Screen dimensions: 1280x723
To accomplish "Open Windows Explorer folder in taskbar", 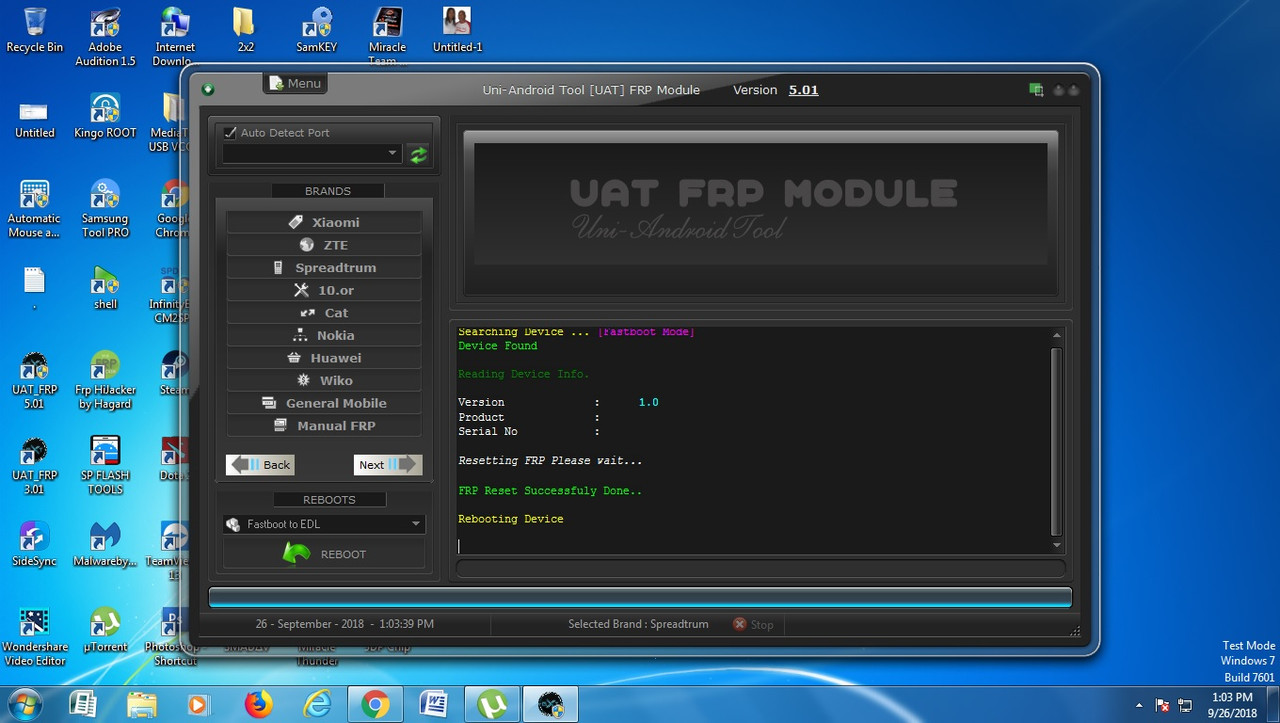I will [x=141, y=705].
